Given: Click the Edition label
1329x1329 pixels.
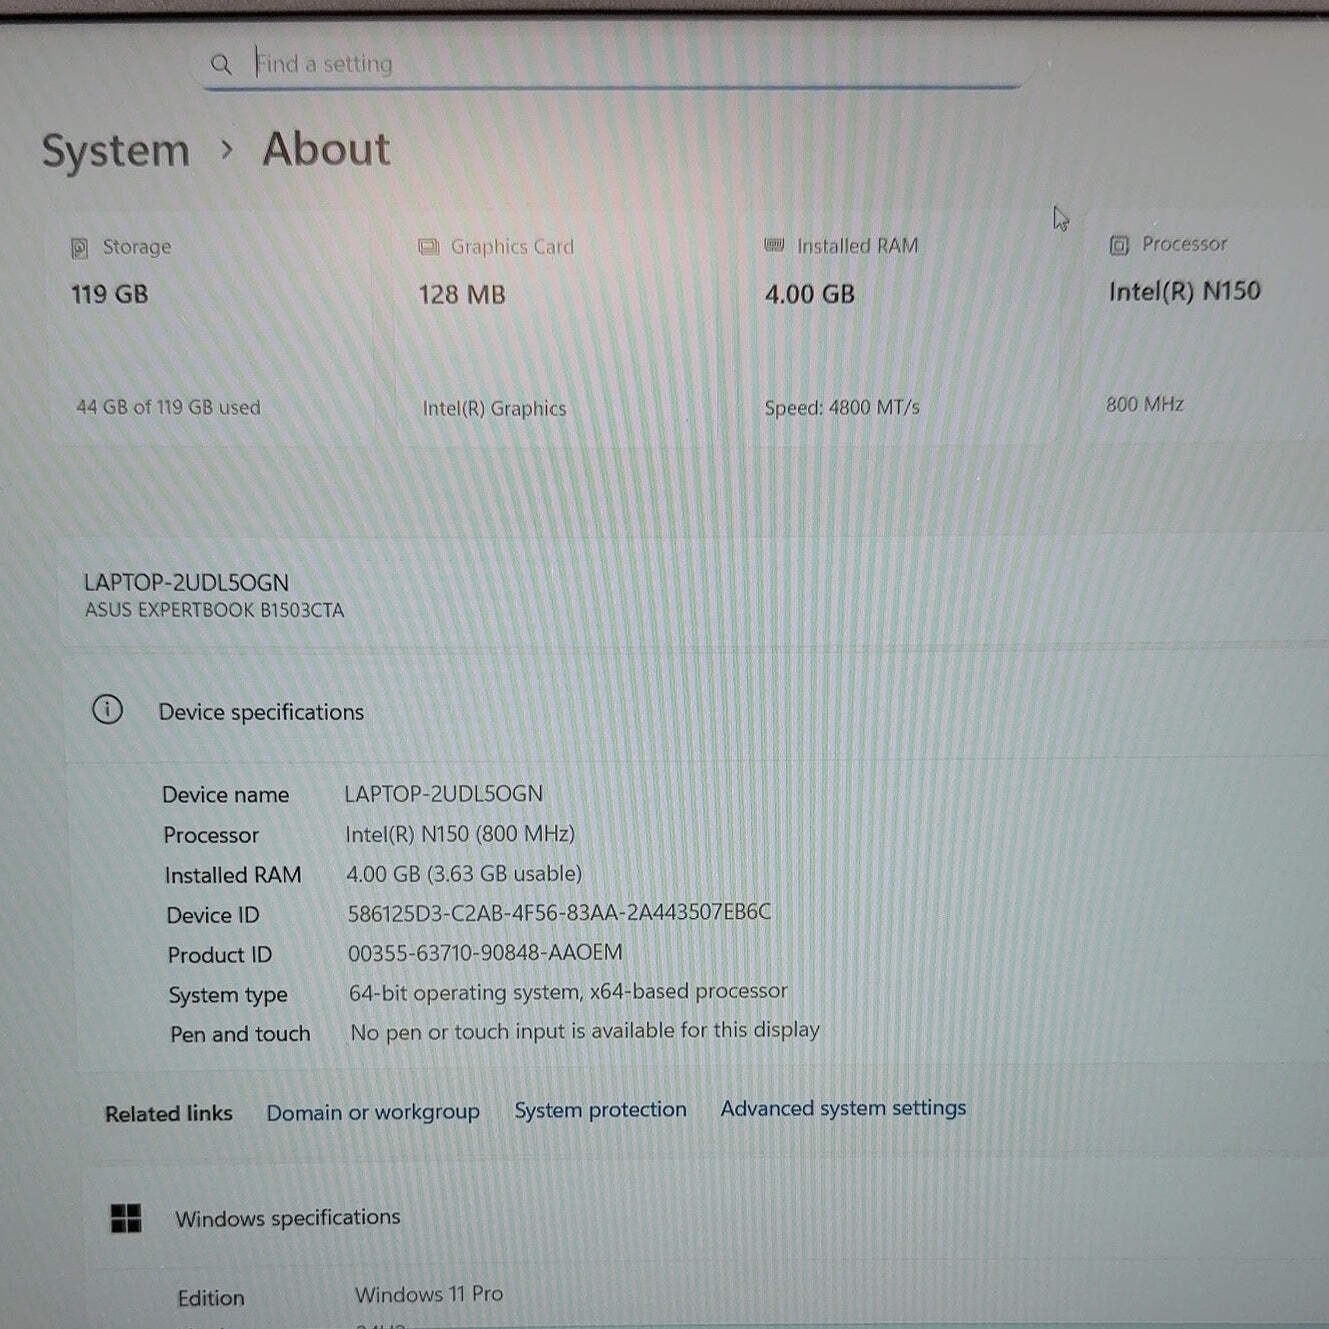Looking at the screenshot, I should click(x=211, y=1298).
